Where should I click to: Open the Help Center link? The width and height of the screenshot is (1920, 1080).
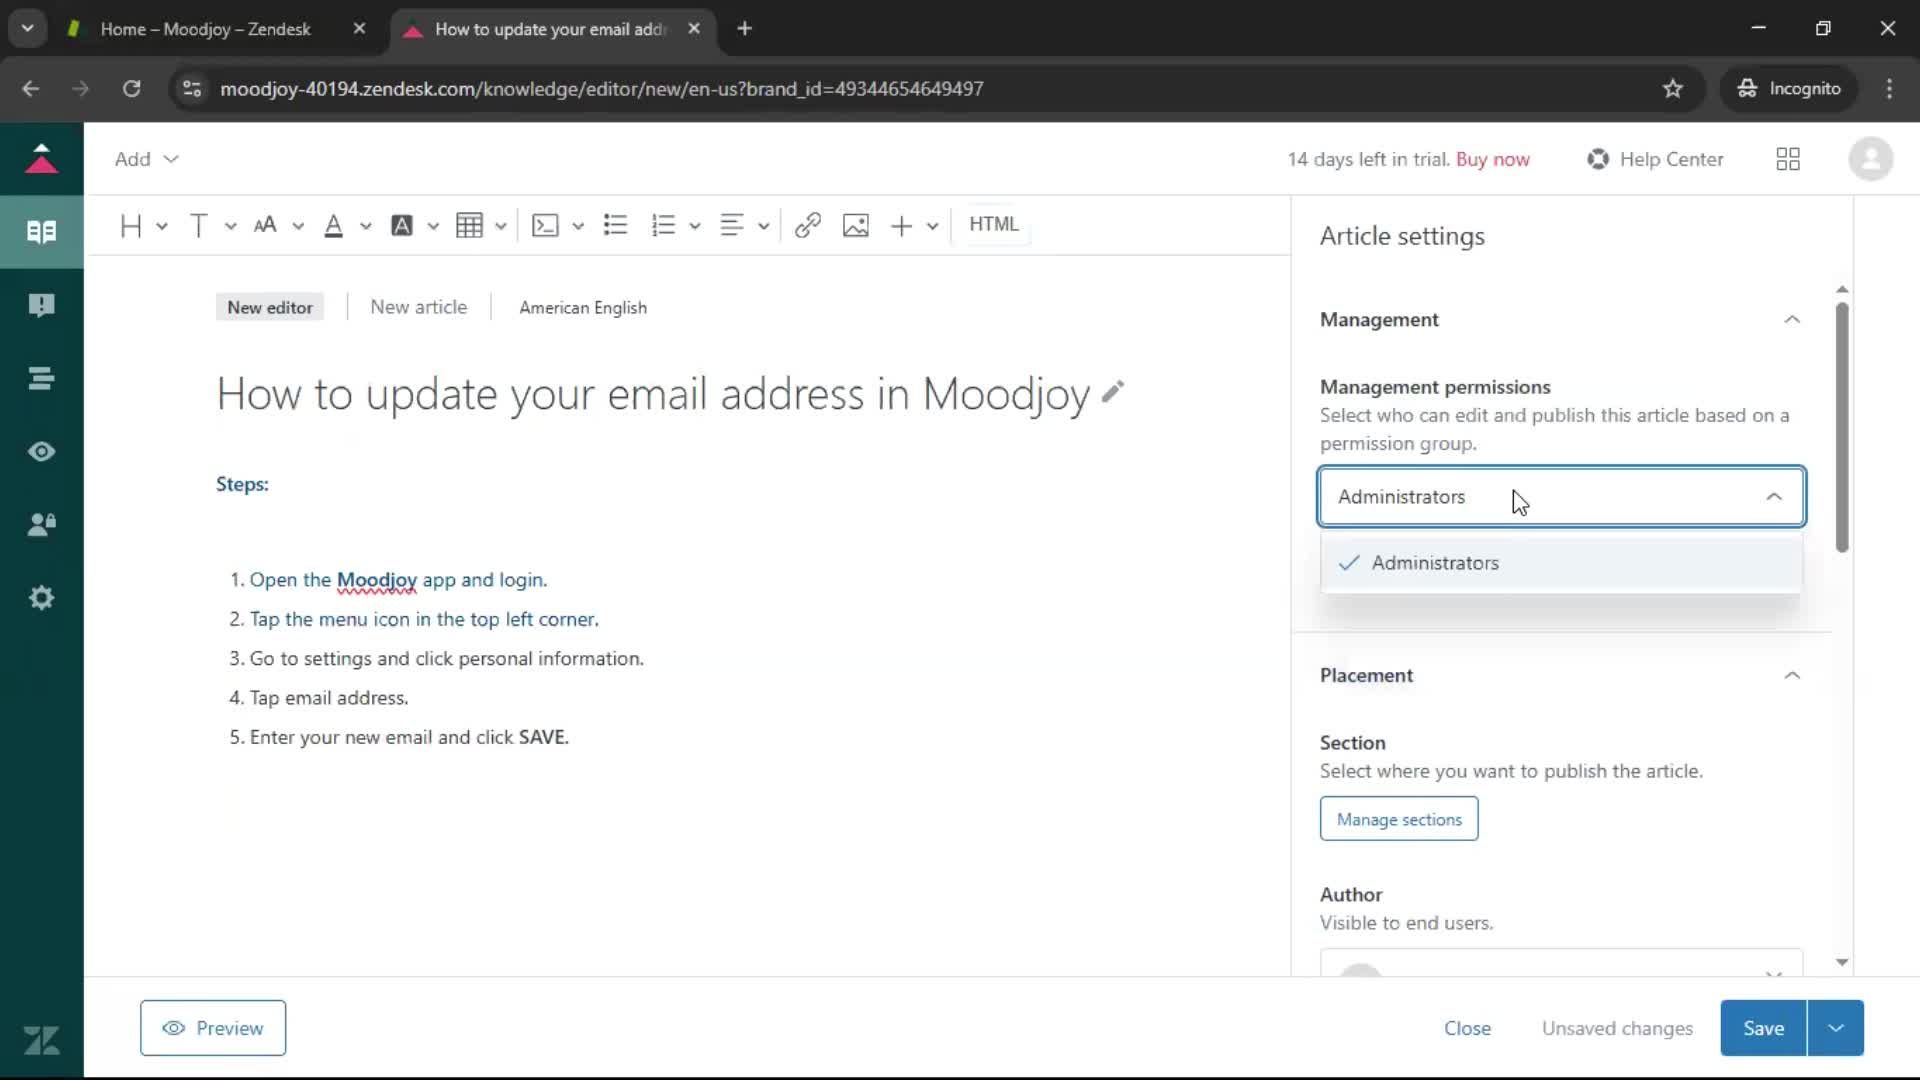coord(1656,159)
